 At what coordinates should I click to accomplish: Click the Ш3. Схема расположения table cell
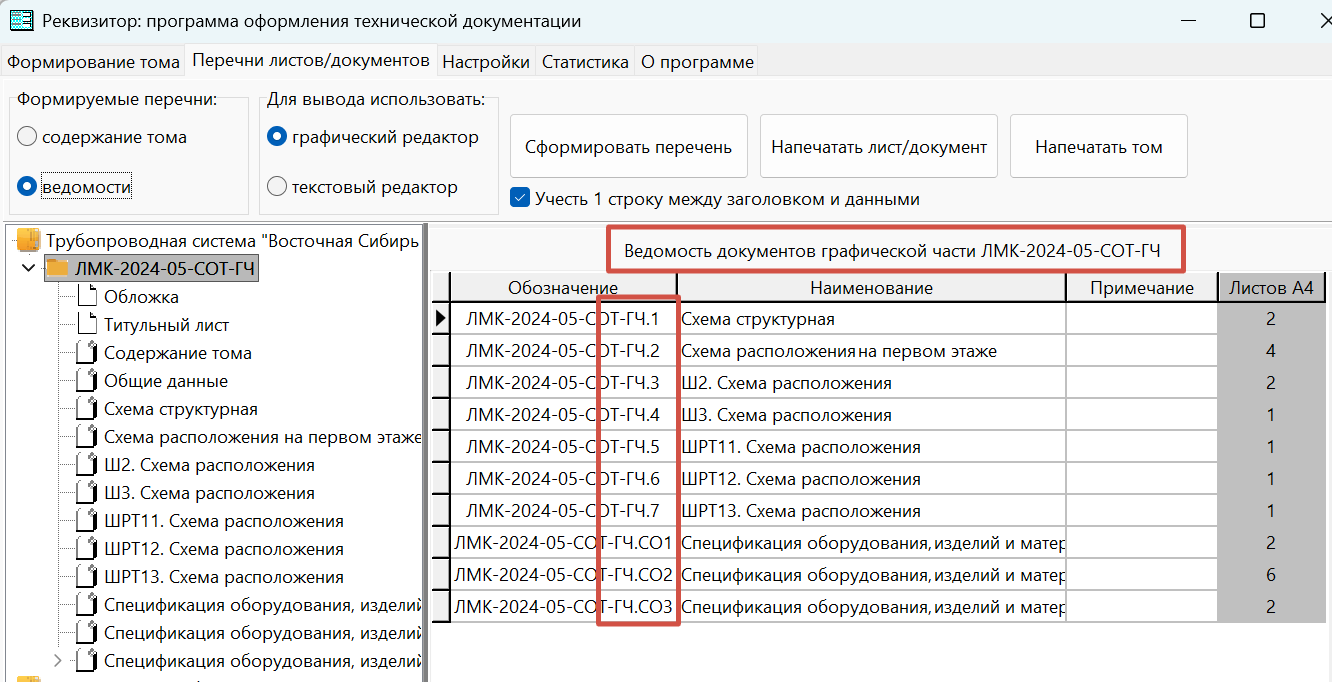pyautogui.click(x=871, y=415)
